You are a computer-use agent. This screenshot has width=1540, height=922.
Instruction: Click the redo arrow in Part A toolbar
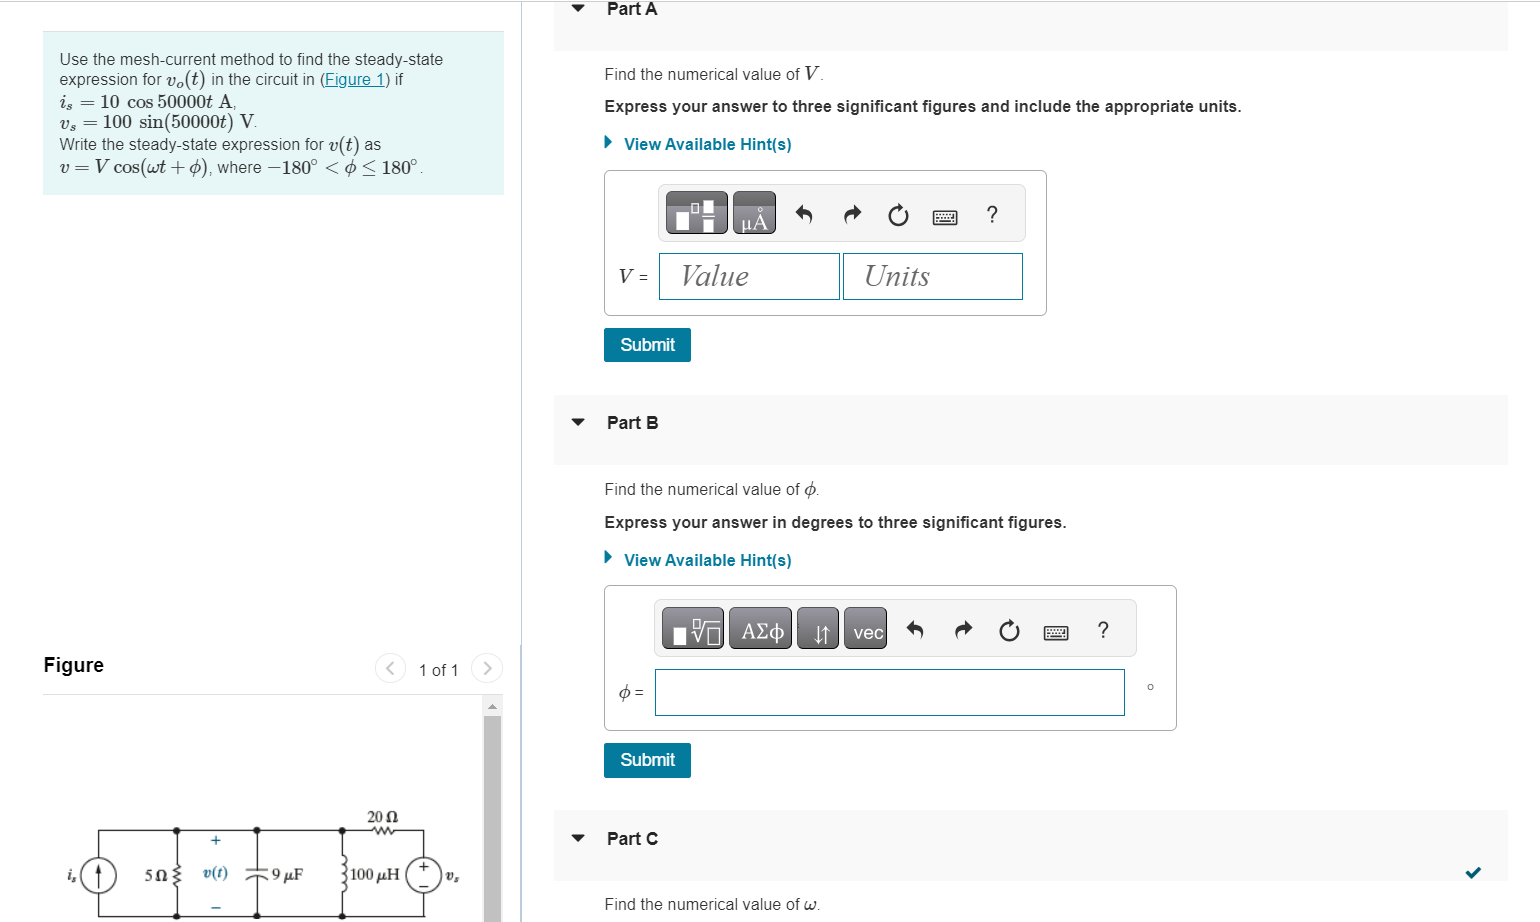pyautogui.click(x=851, y=213)
